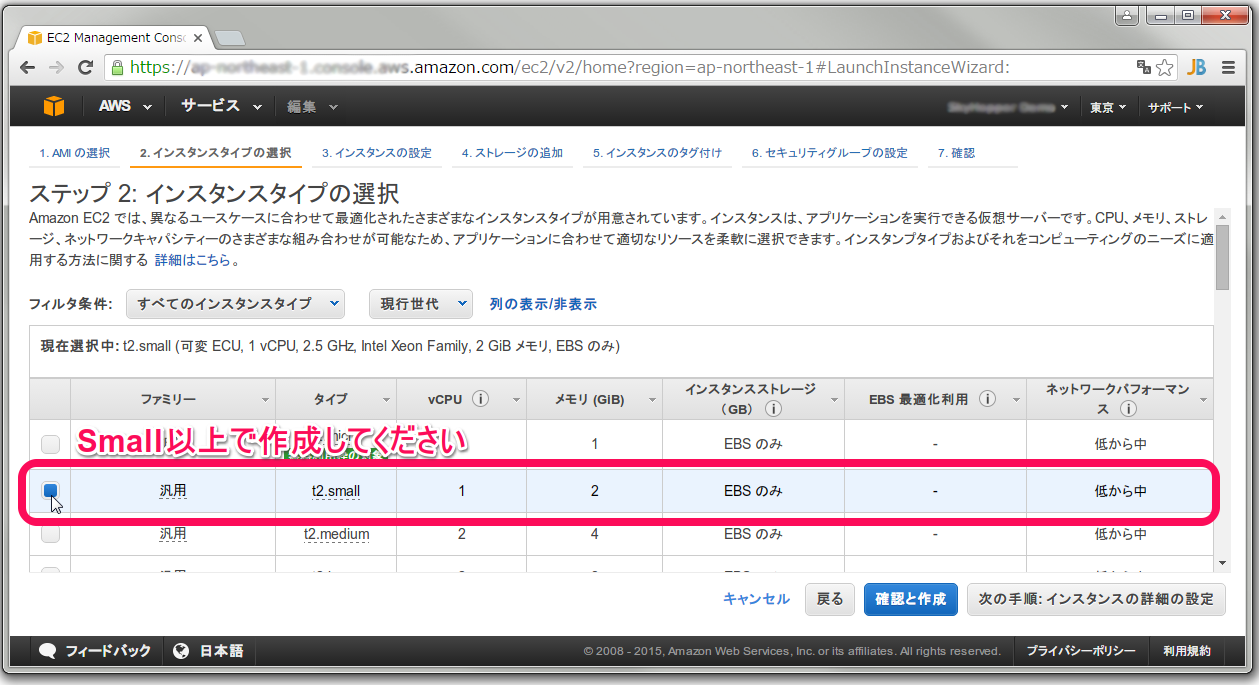Open the blurred account name menu
Viewport: 1259px width, 685px height.
click(x=1007, y=107)
